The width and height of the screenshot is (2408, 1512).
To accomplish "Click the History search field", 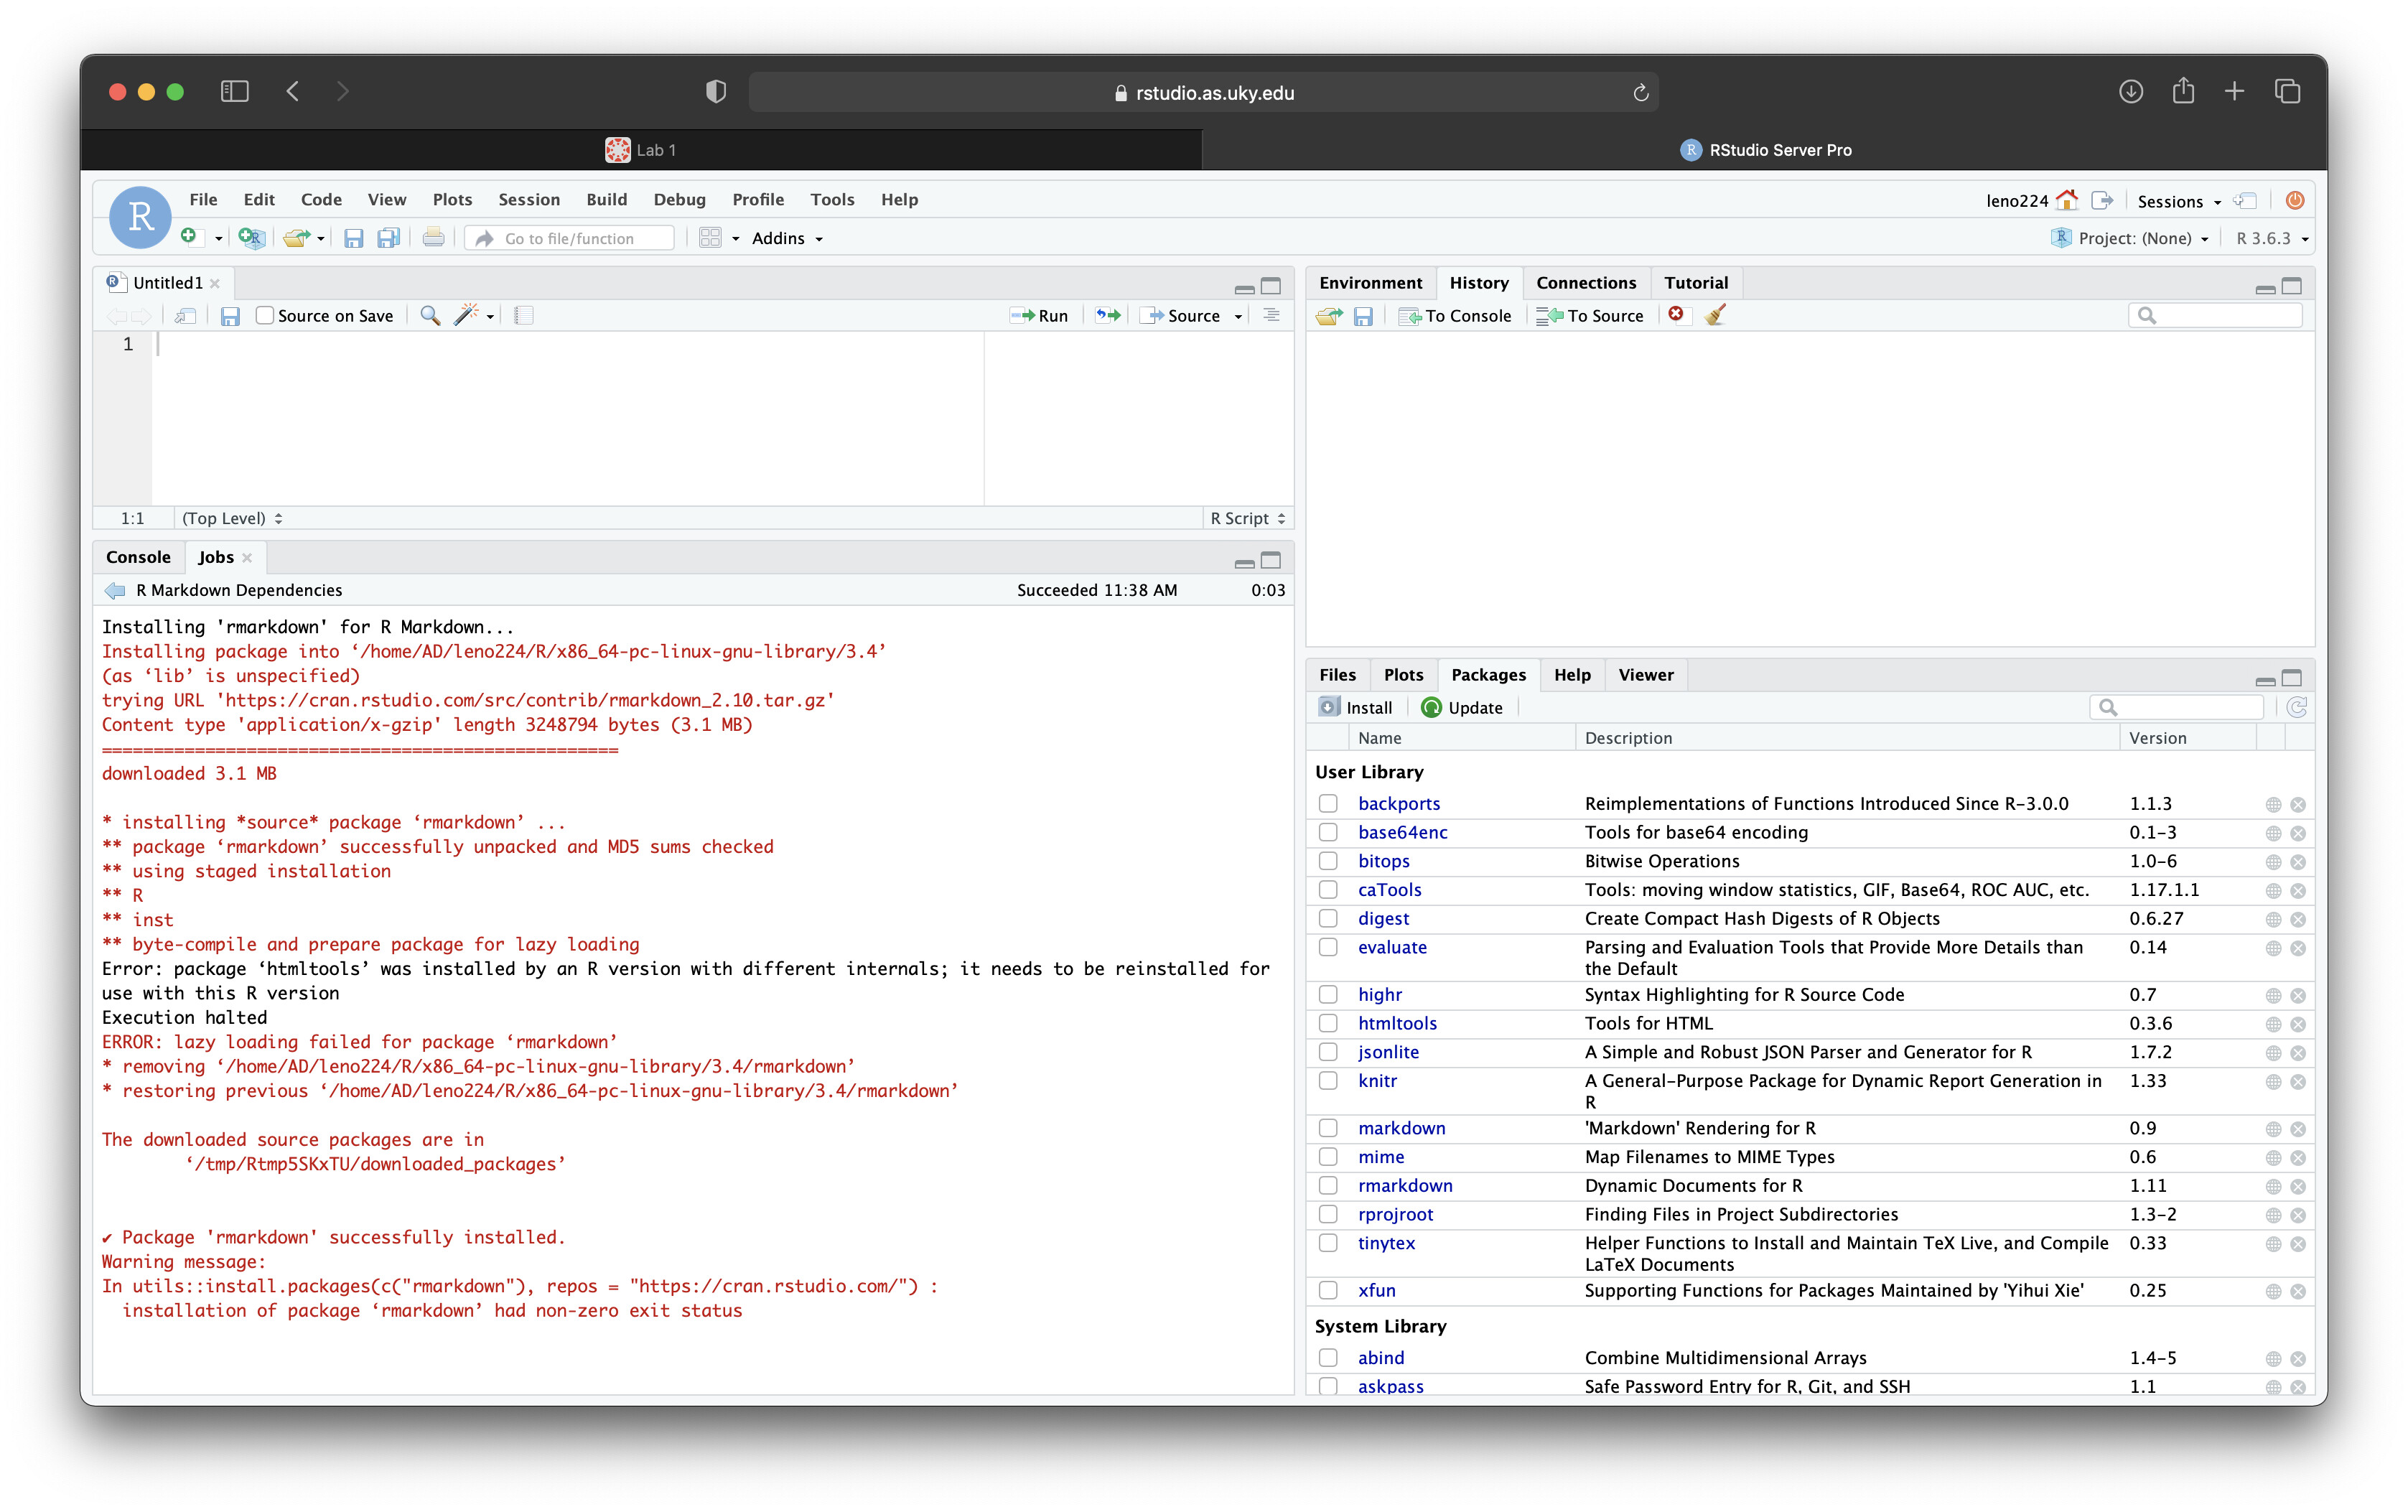I will click(2215, 315).
